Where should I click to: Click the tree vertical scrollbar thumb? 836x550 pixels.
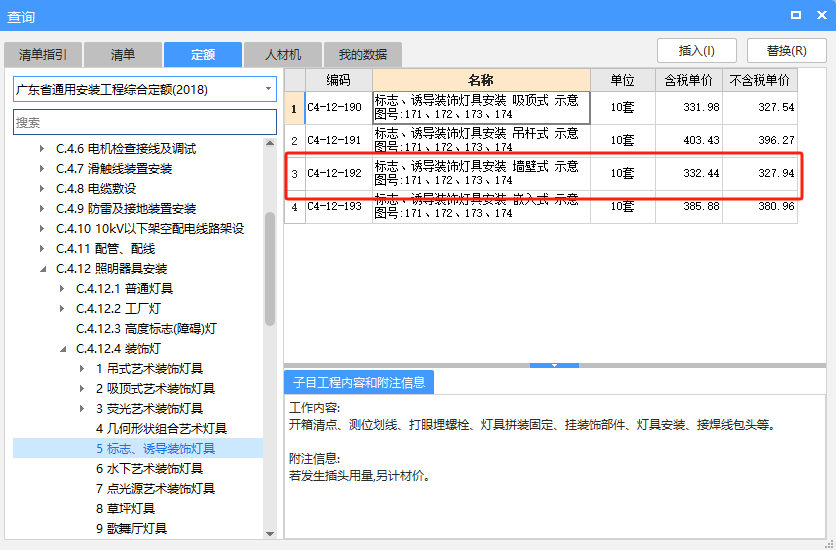(270, 269)
